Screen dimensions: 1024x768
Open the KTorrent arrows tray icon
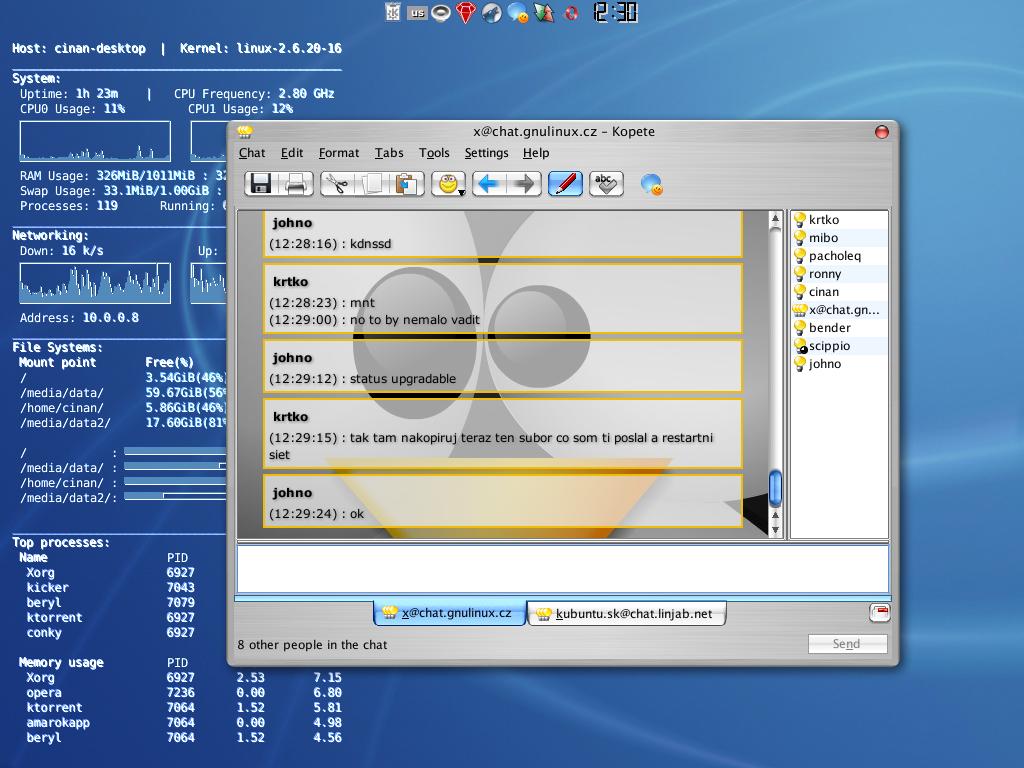tap(544, 12)
